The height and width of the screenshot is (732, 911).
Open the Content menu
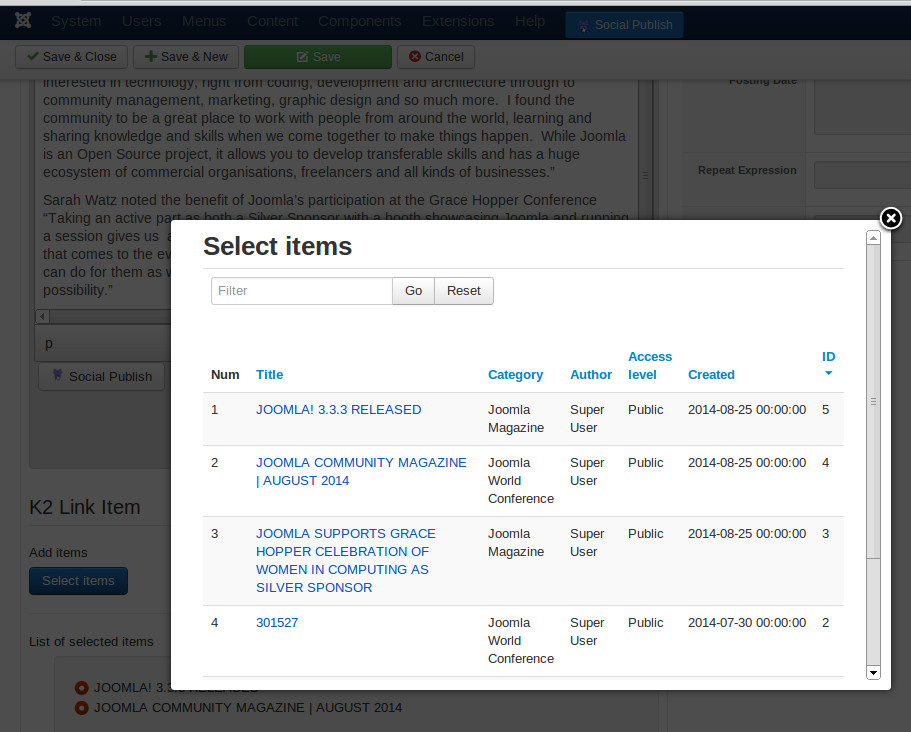pos(272,21)
